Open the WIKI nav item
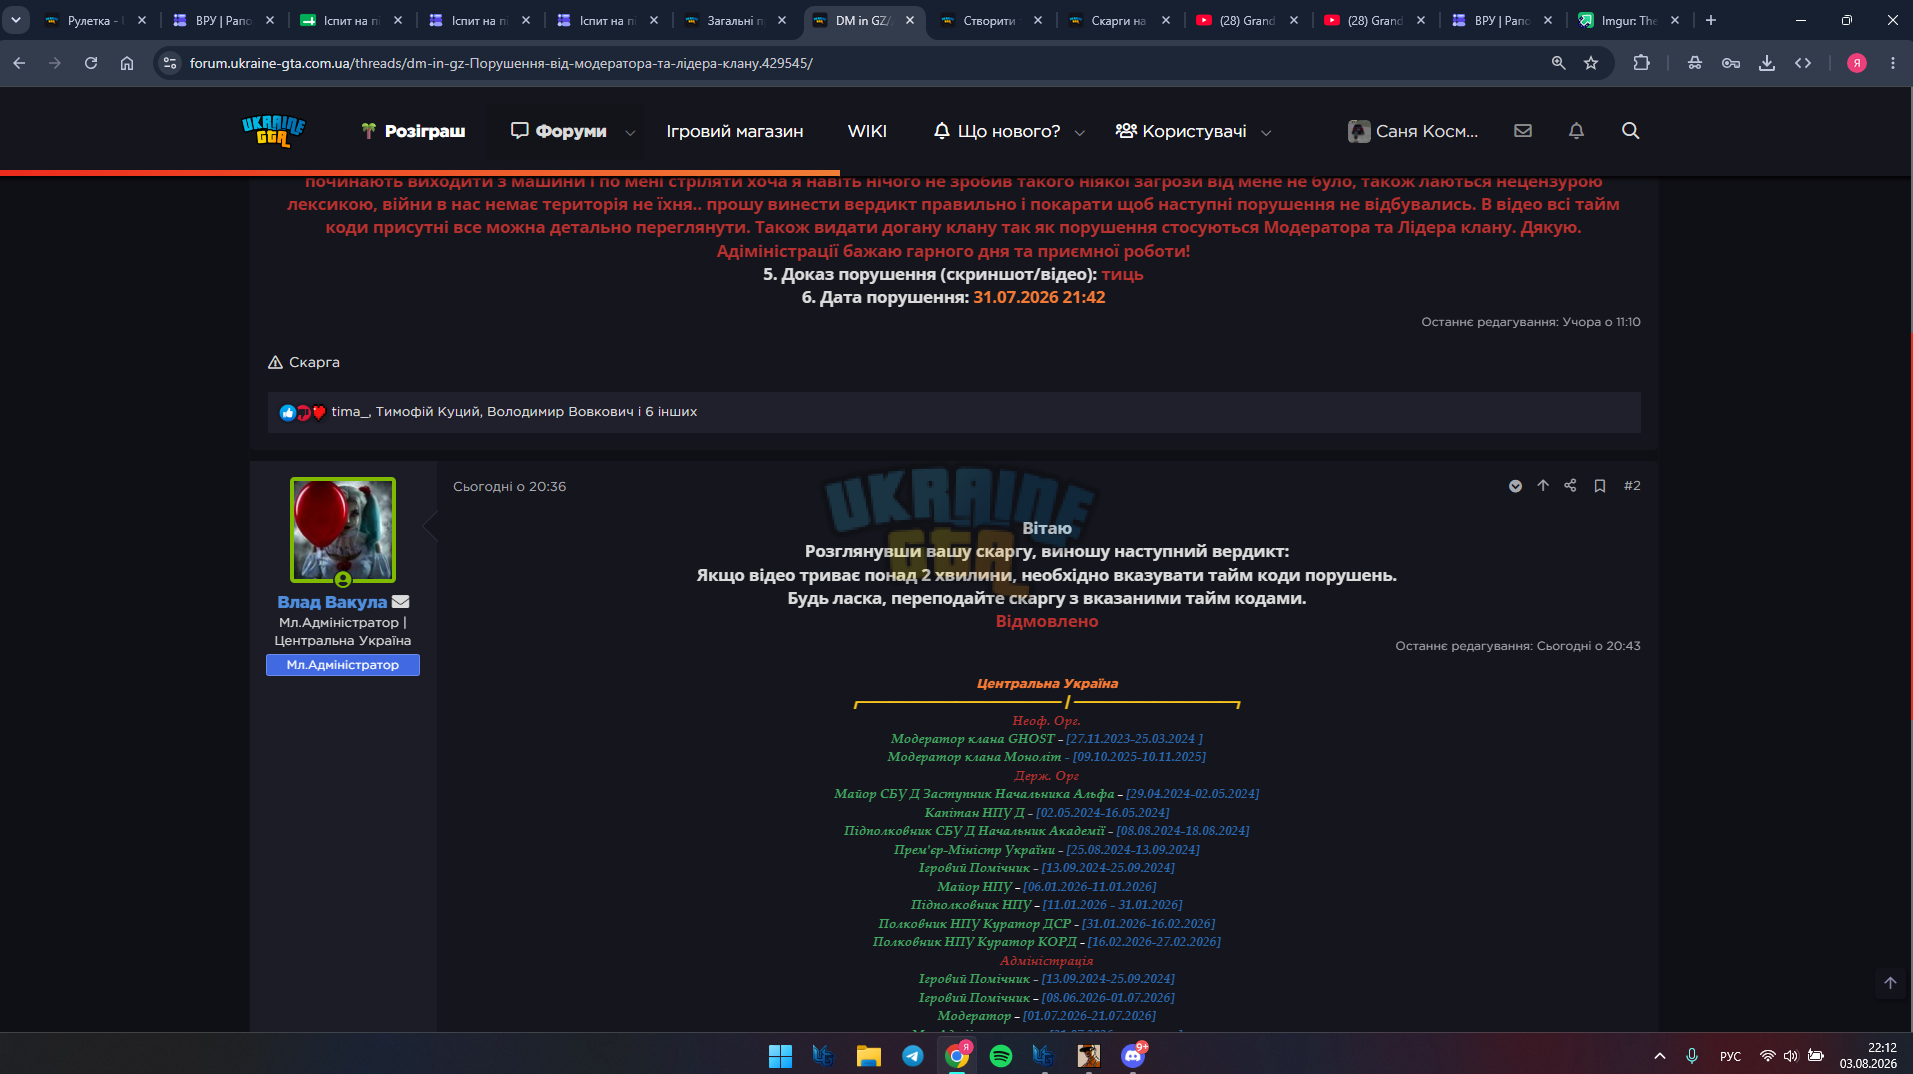This screenshot has height=1074, width=1913. (x=867, y=131)
